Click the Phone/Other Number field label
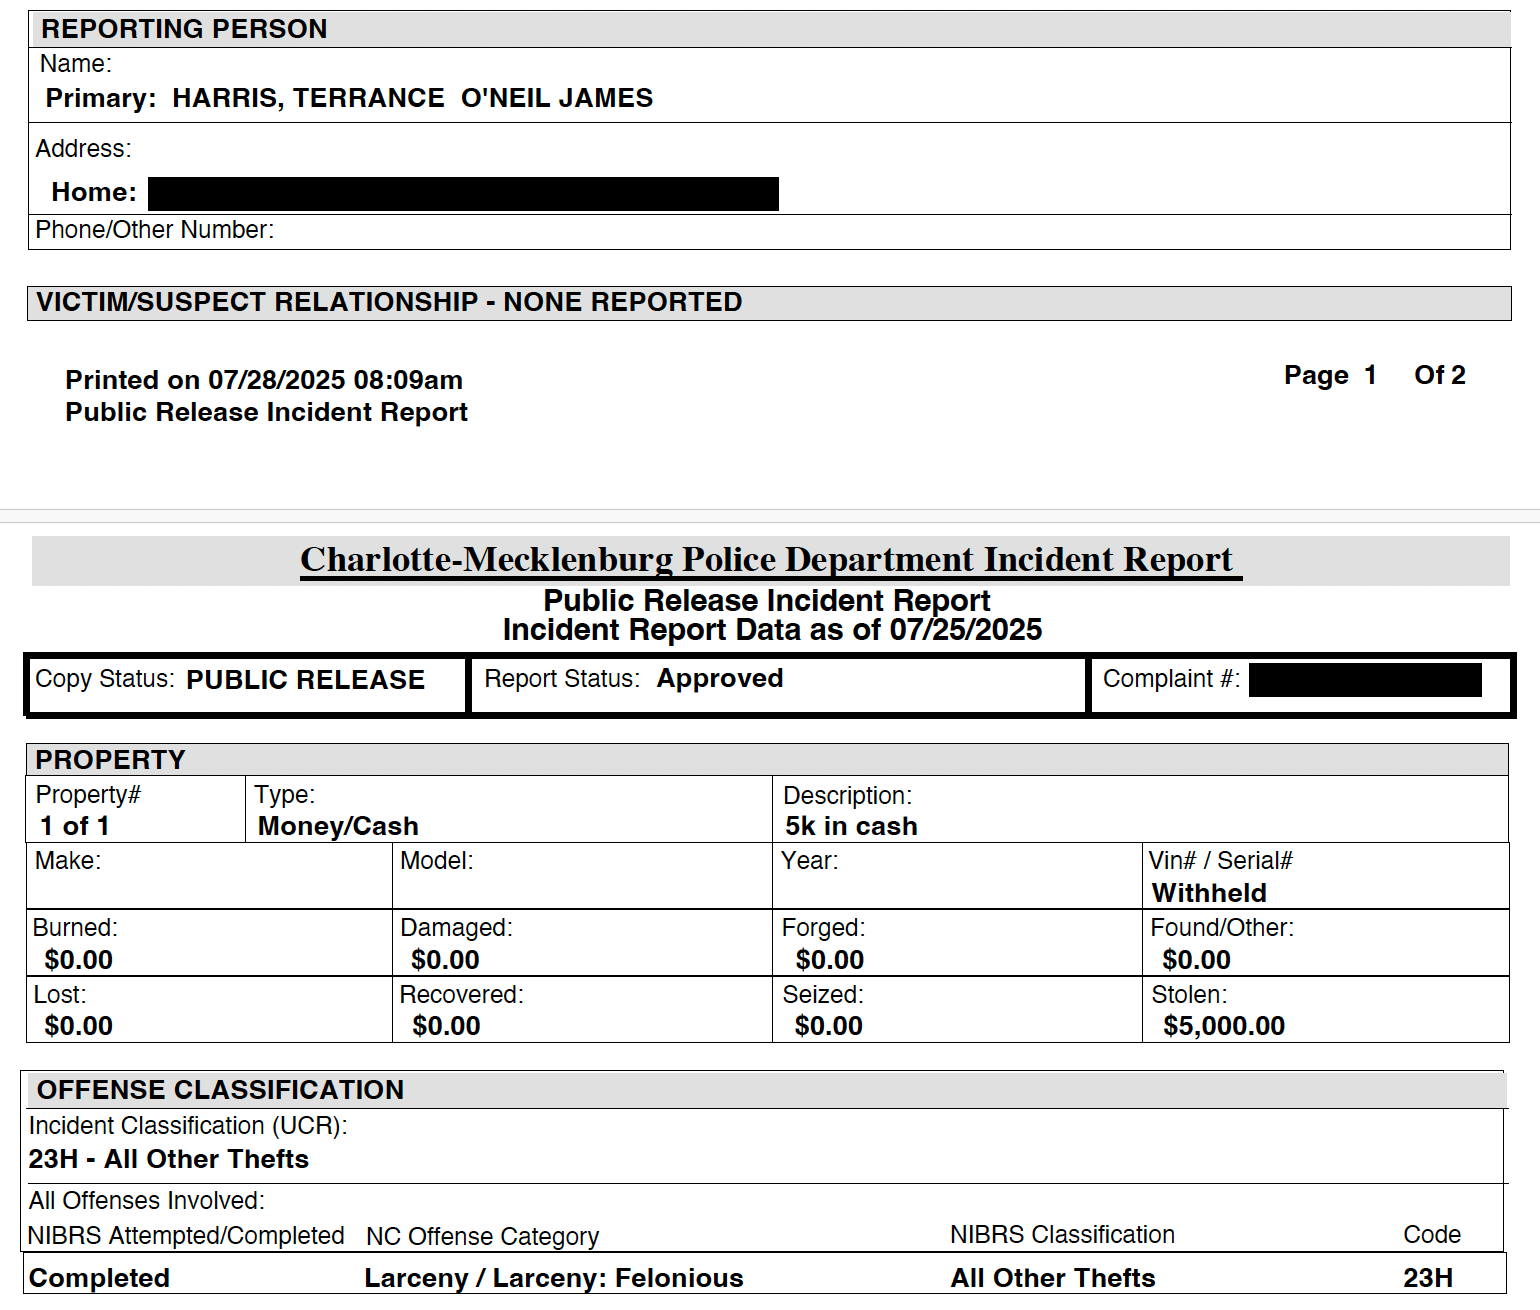This screenshot has width=1540, height=1310. click(155, 230)
